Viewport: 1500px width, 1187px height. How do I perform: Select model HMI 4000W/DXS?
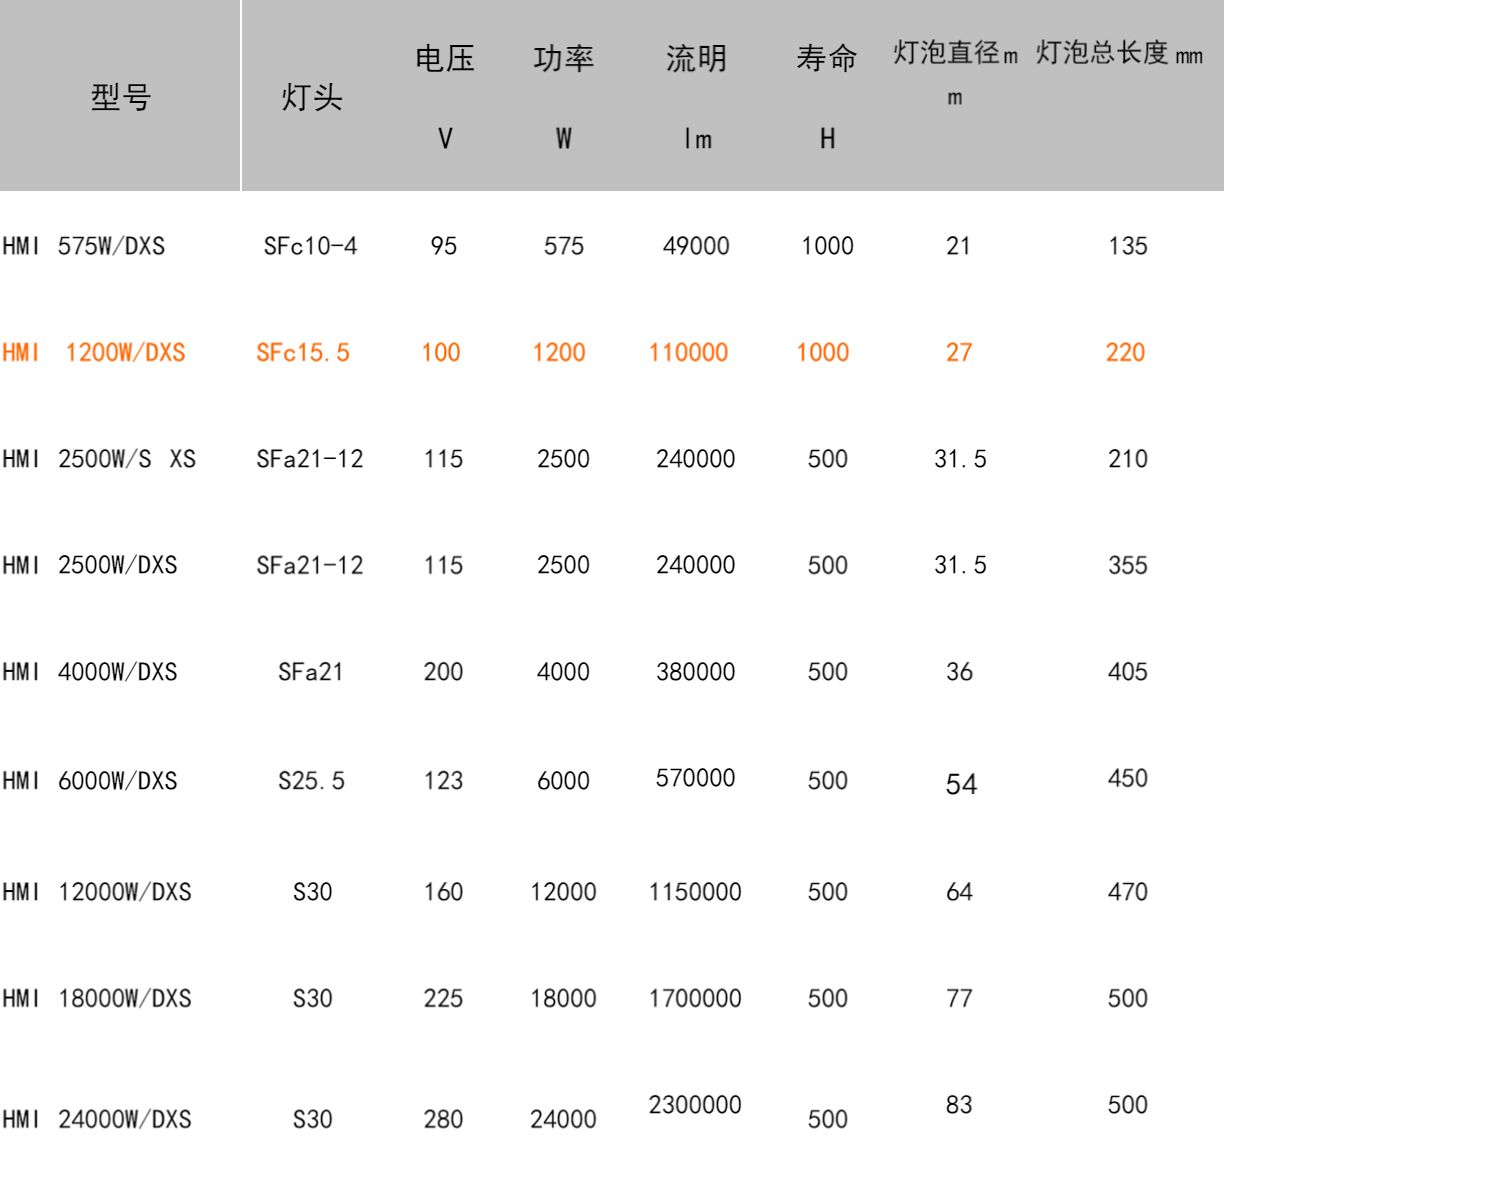pyautogui.click(x=89, y=672)
